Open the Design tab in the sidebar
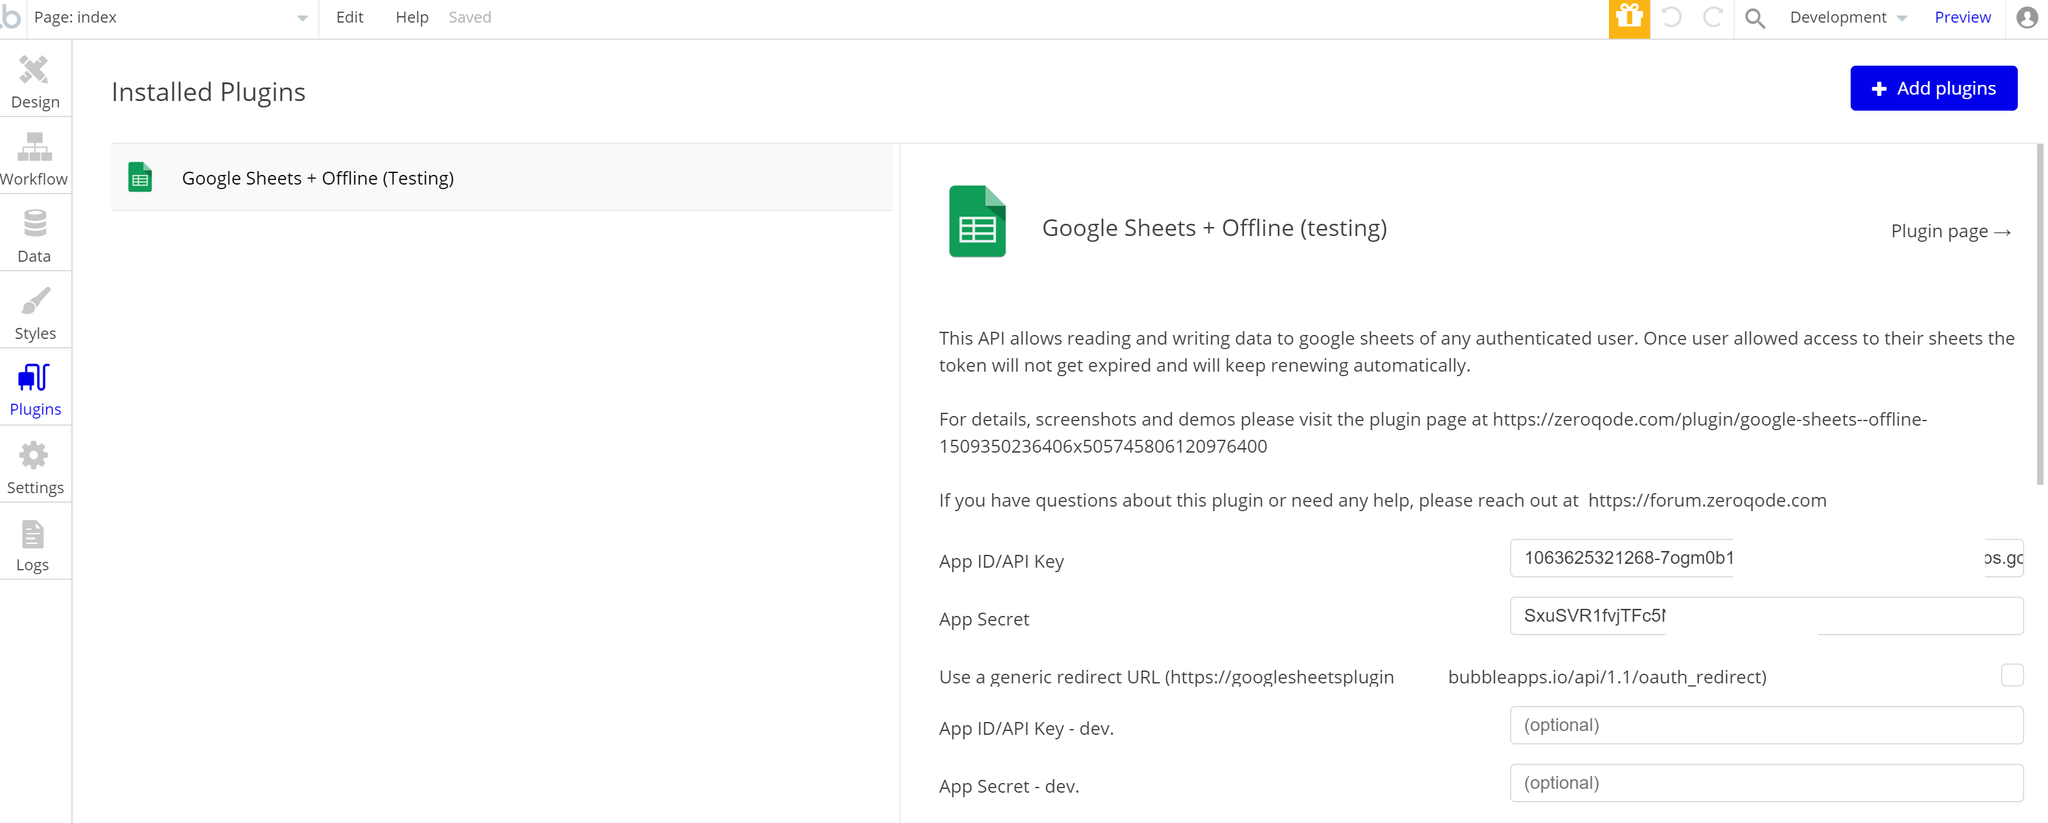Image resolution: width=2048 pixels, height=823 pixels. click(35, 81)
